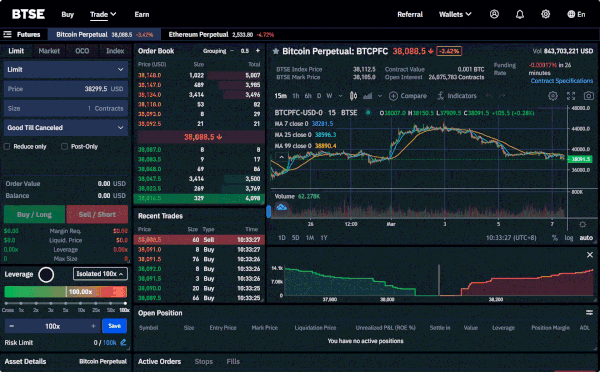Expand chart style dropdown arrow

coord(380,96)
